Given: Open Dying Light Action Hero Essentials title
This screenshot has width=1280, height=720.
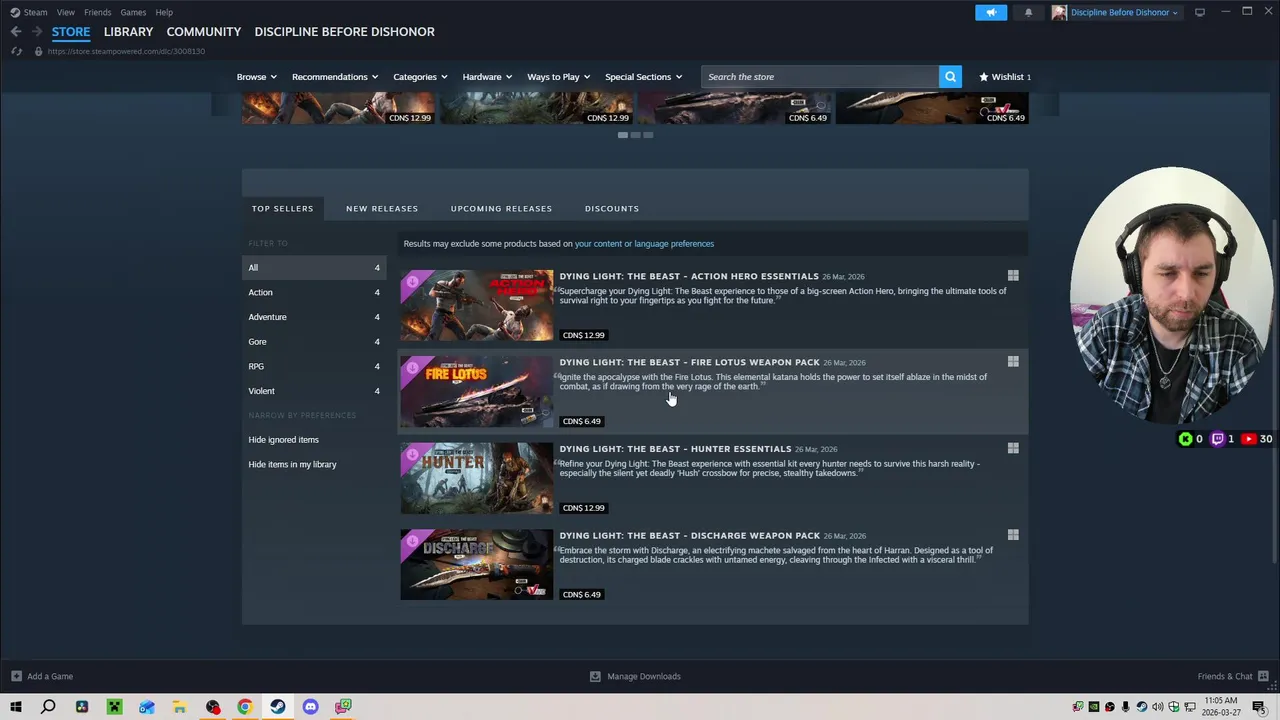Looking at the screenshot, I should coord(689,276).
